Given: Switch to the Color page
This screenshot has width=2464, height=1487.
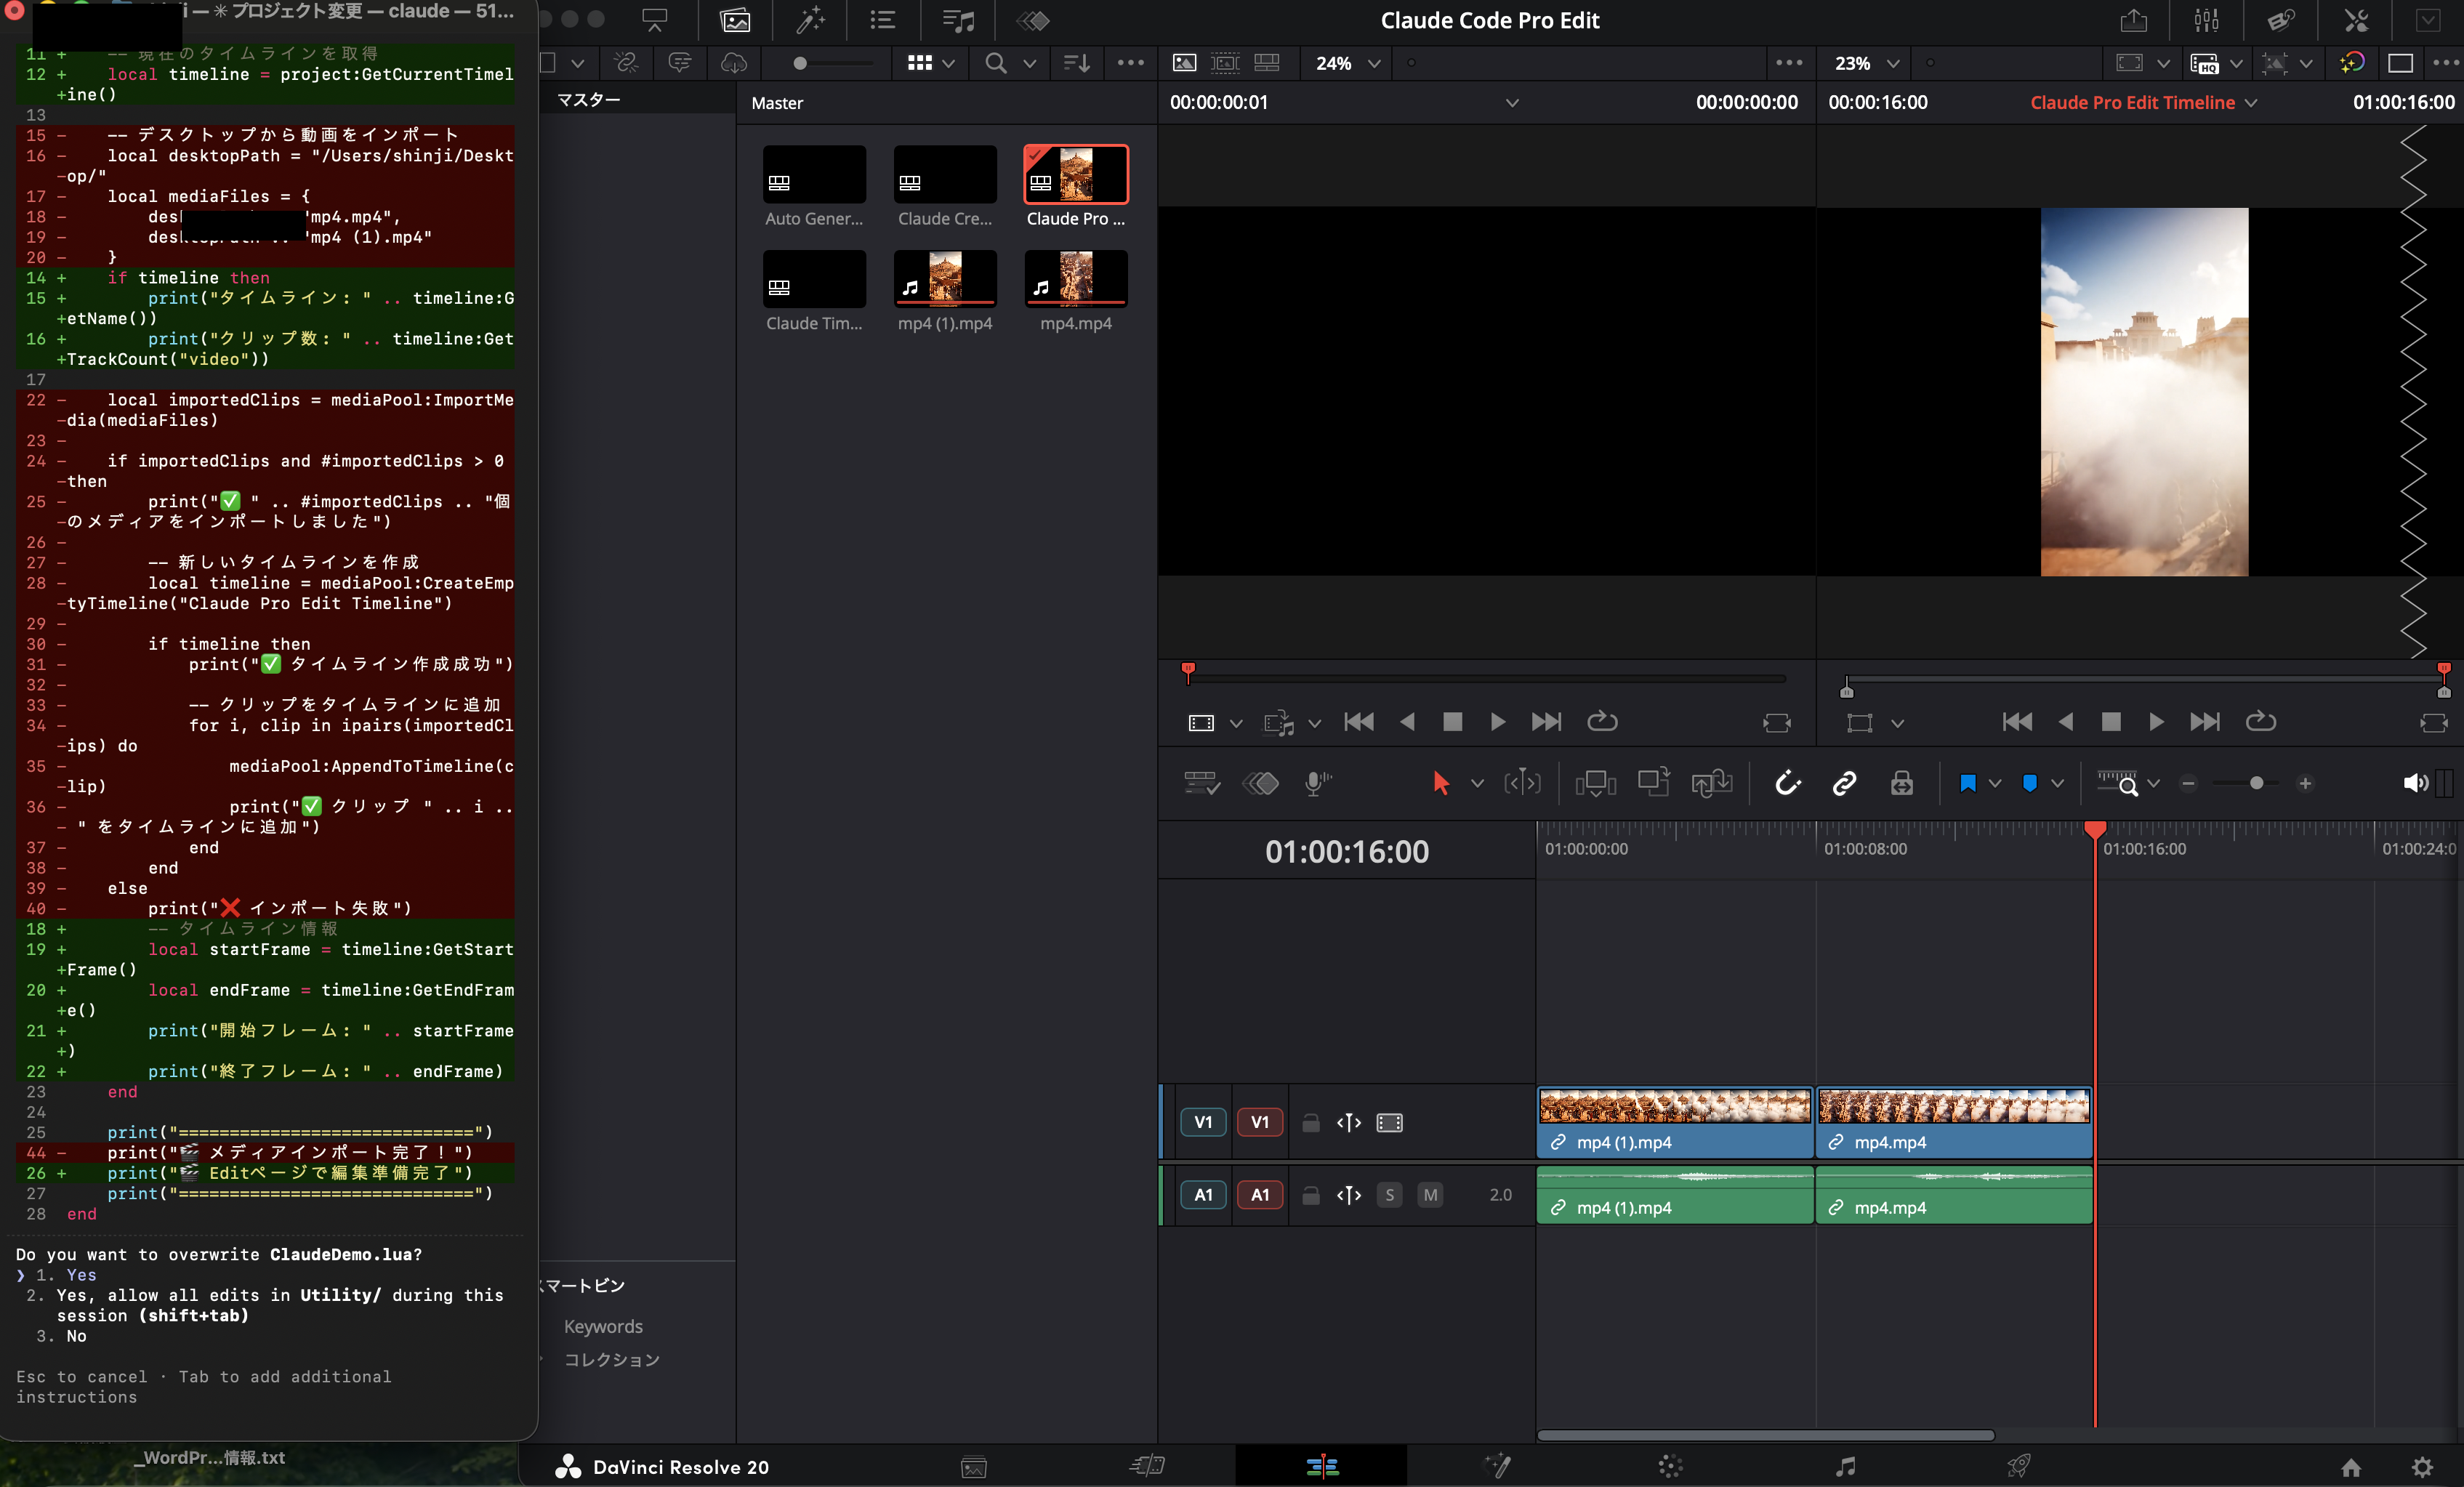Looking at the screenshot, I should (1670, 1466).
